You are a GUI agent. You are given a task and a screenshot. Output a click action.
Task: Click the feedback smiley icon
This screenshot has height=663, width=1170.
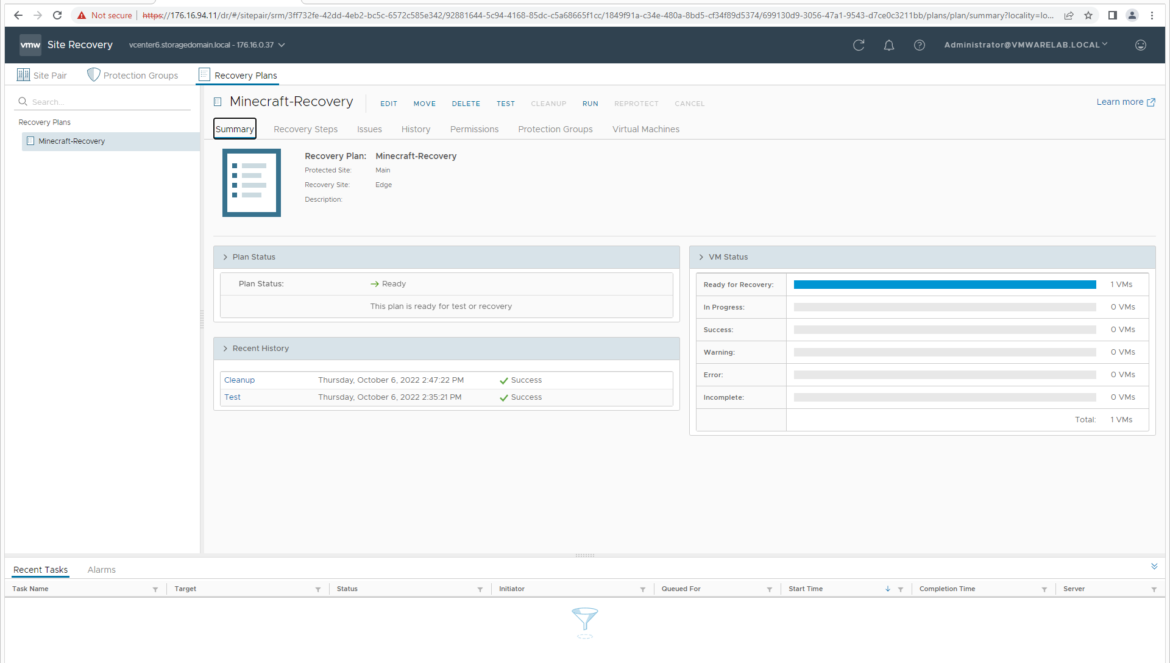[x=1141, y=45]
